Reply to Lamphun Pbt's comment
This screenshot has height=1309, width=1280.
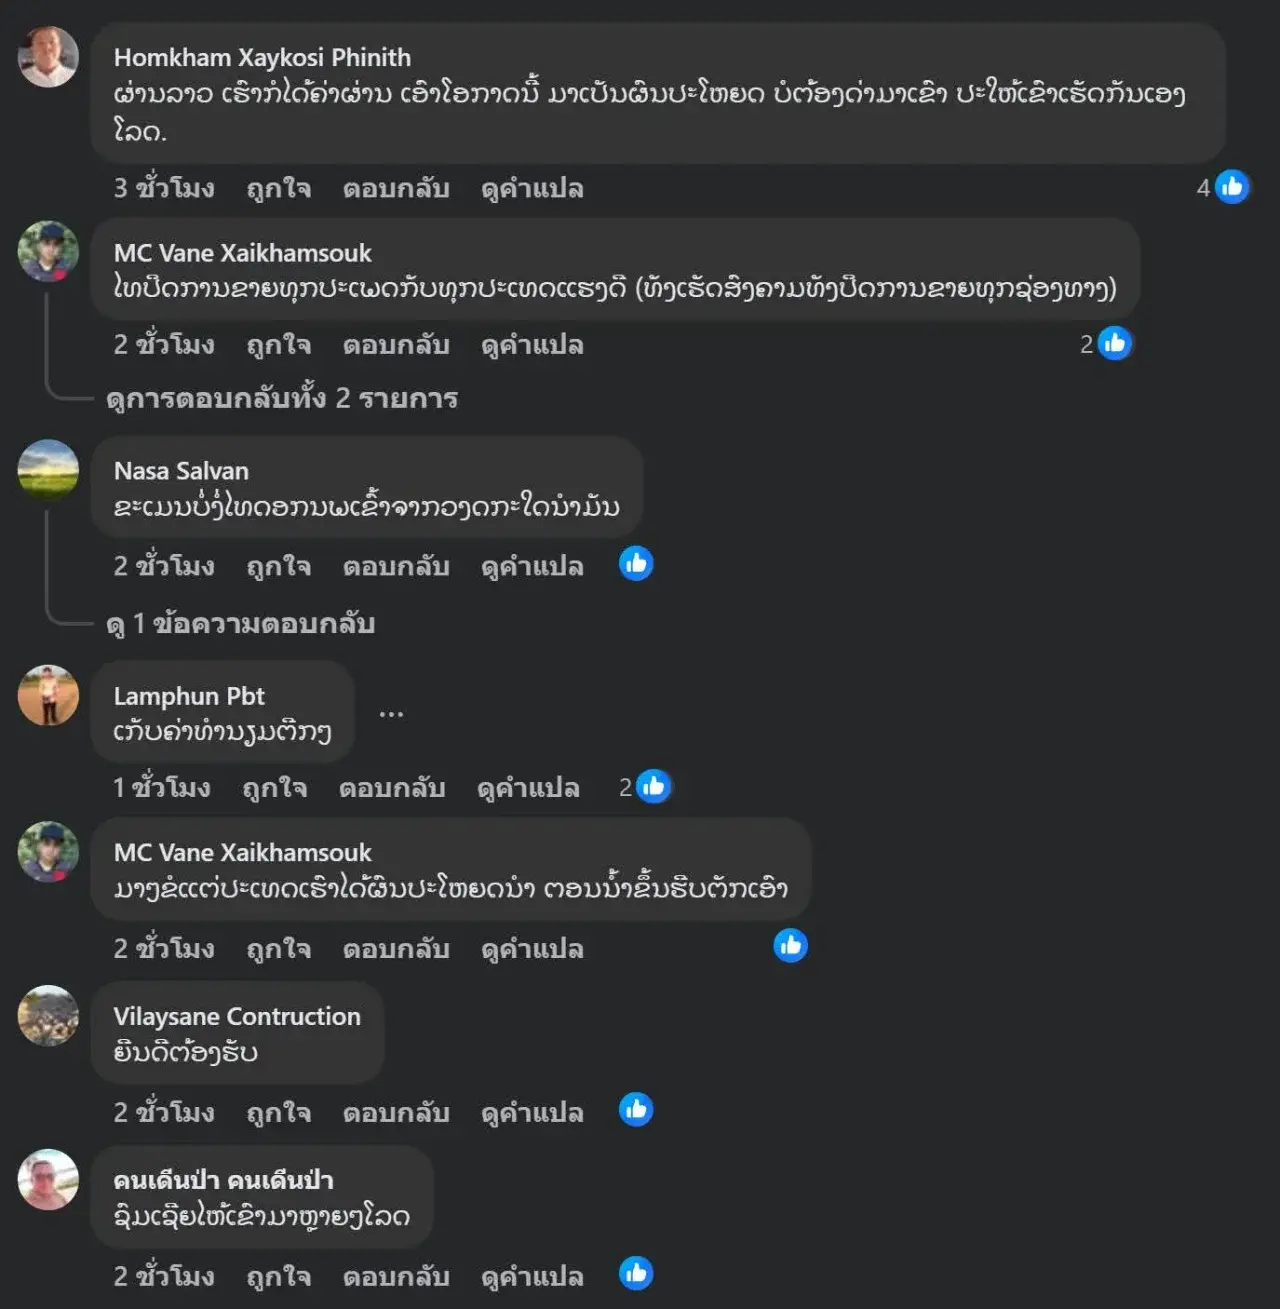pos(392,789)
